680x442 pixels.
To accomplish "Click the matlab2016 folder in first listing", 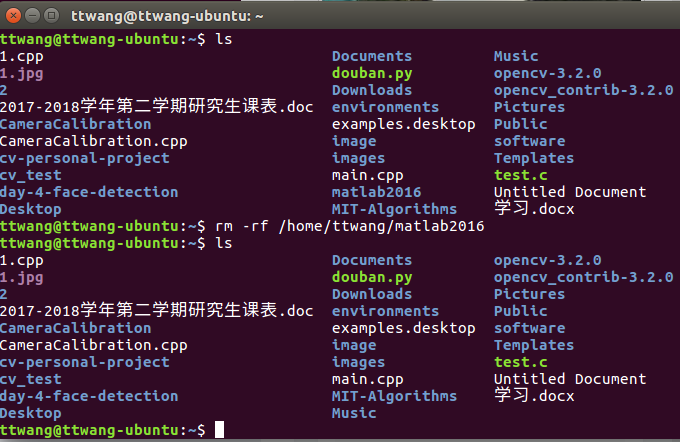I will 376,192.
